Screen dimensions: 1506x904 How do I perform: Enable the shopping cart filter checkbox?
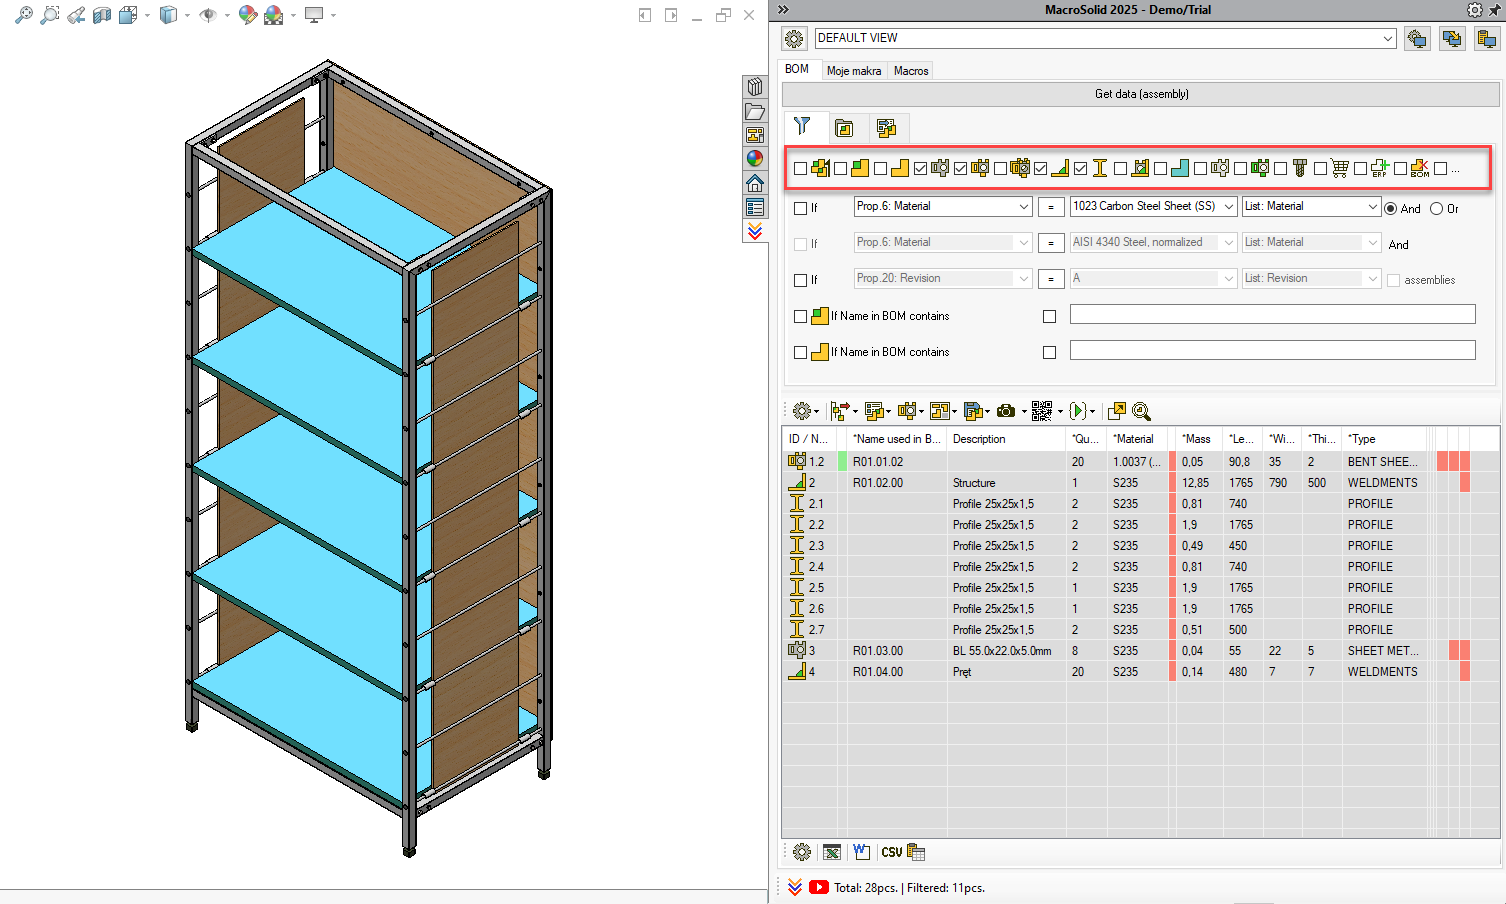click(1320, 169)
